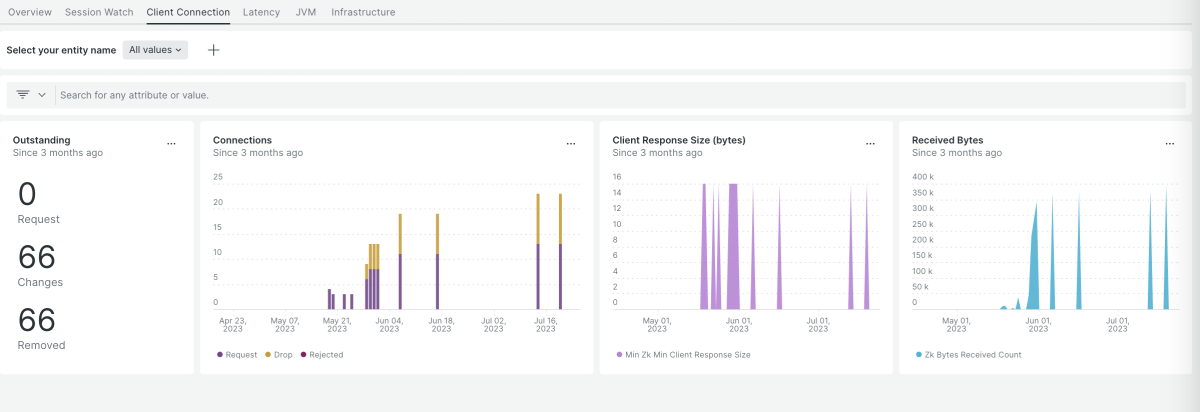Go to the JVM tab

pos(306,12)
